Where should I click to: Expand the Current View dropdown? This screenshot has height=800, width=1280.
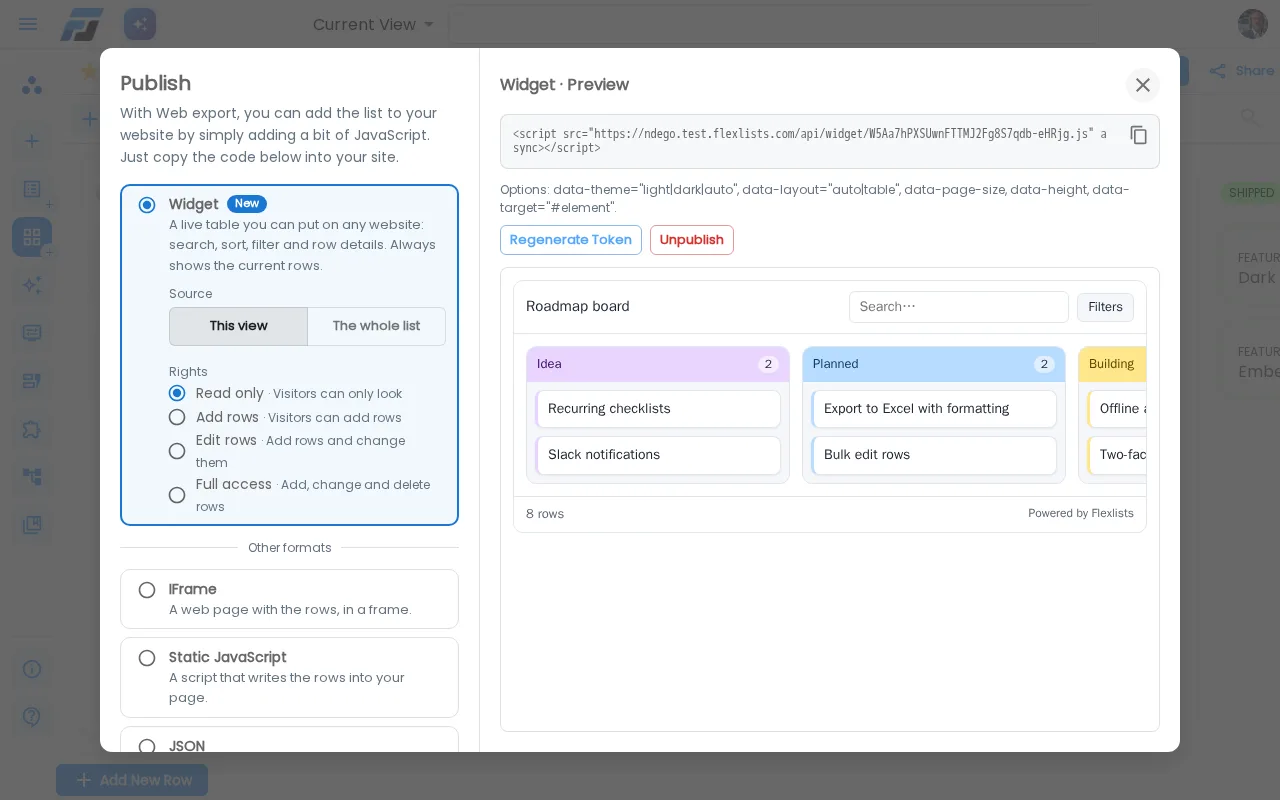pos(374,24)
